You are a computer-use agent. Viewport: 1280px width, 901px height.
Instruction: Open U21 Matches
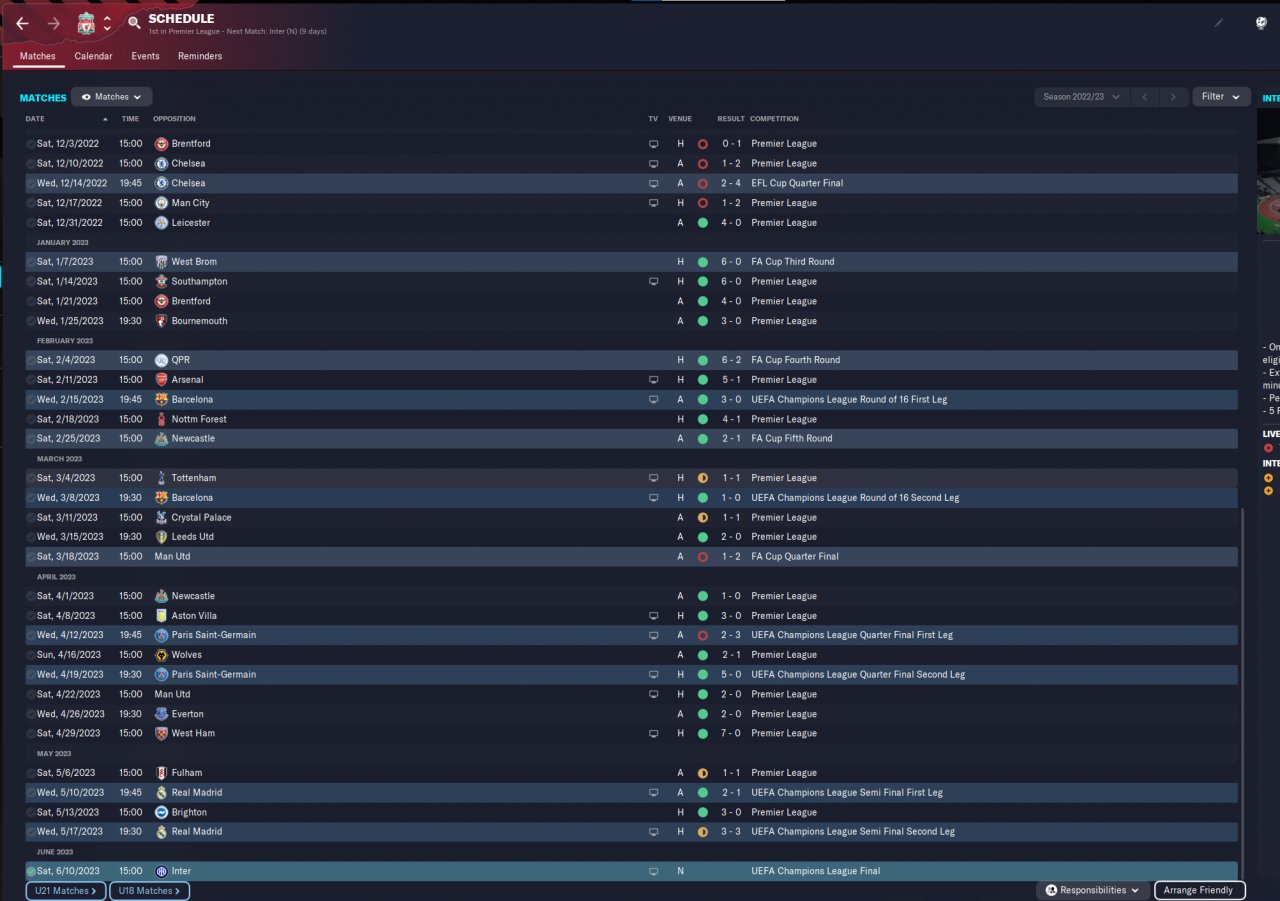click(66, 891)
